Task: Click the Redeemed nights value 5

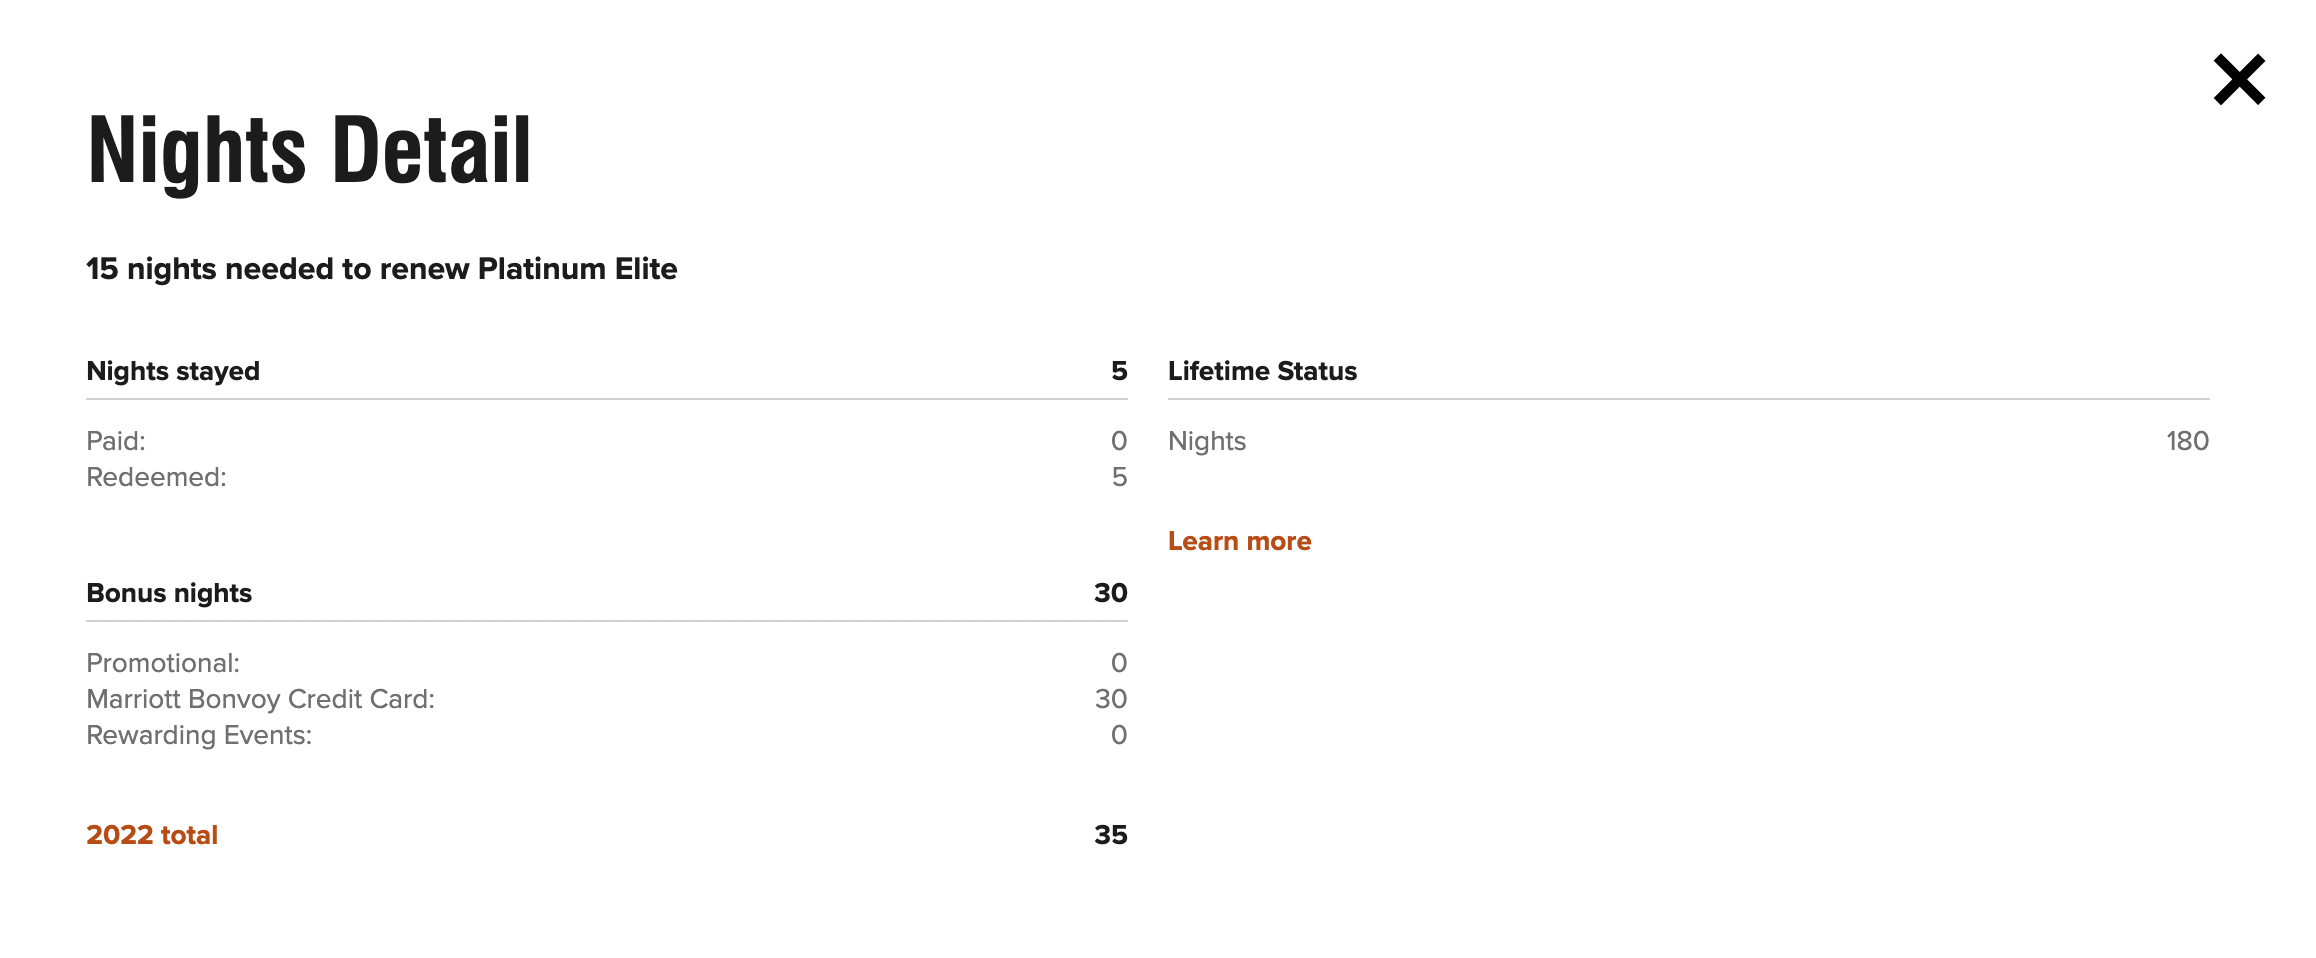Action: point(1119,477)
